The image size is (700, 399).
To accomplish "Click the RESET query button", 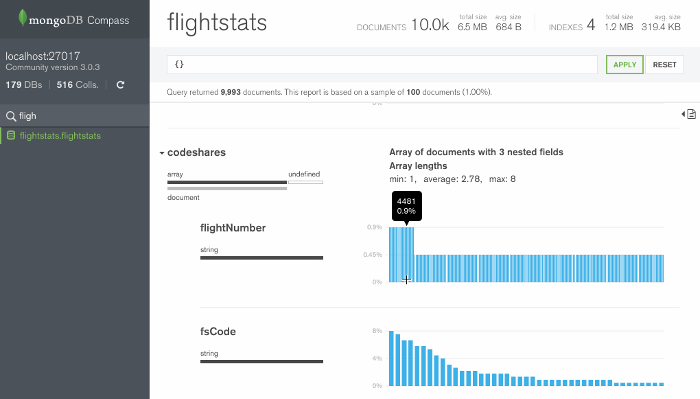I will [664, 65].
